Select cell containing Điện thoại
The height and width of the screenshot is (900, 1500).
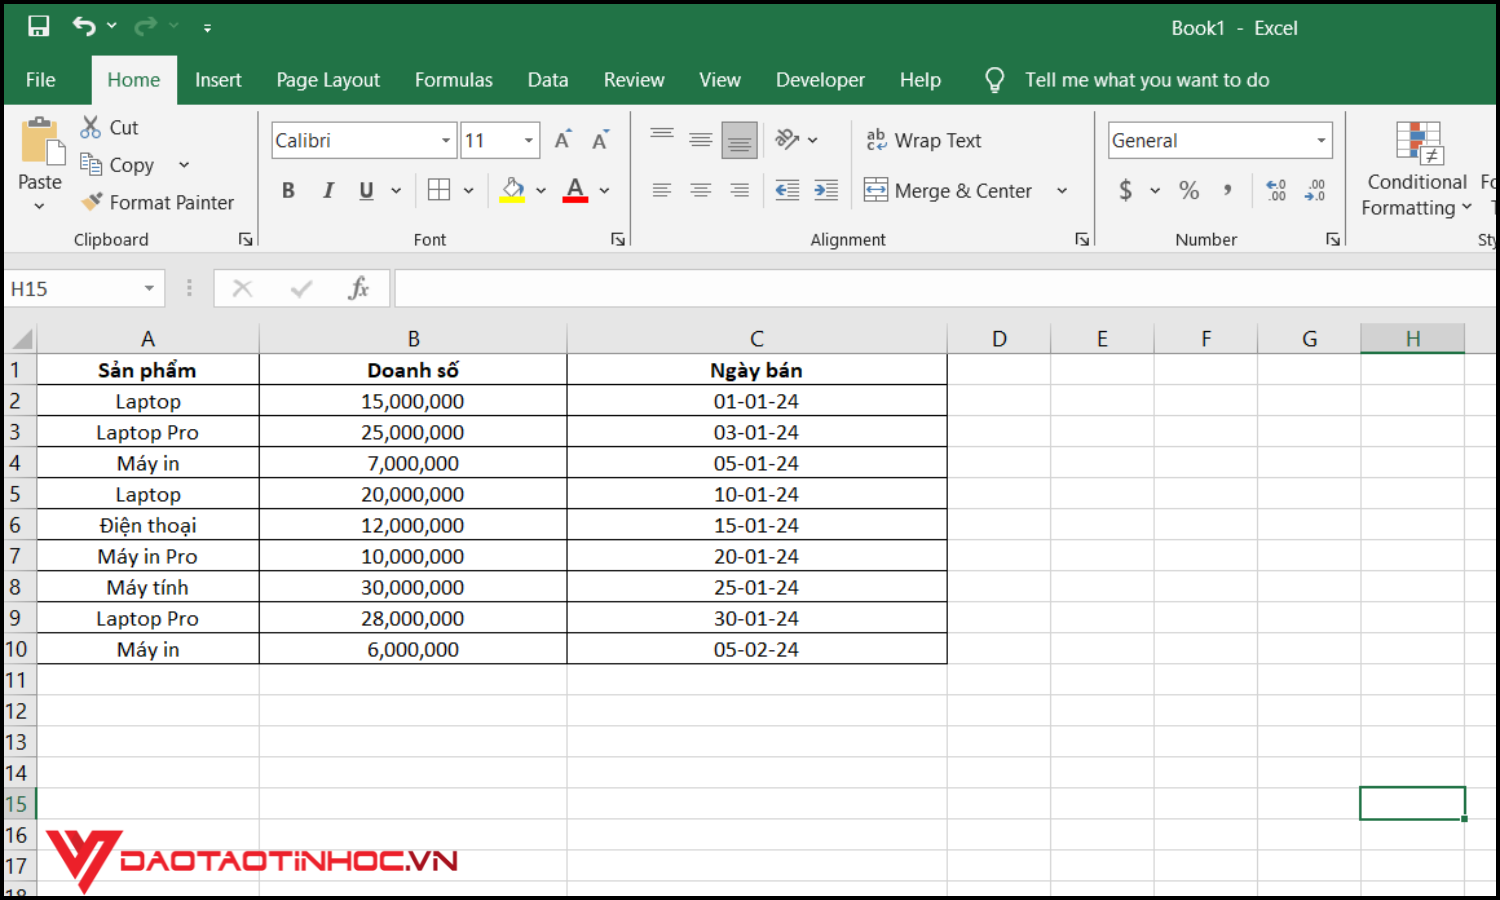click(148, 525)
